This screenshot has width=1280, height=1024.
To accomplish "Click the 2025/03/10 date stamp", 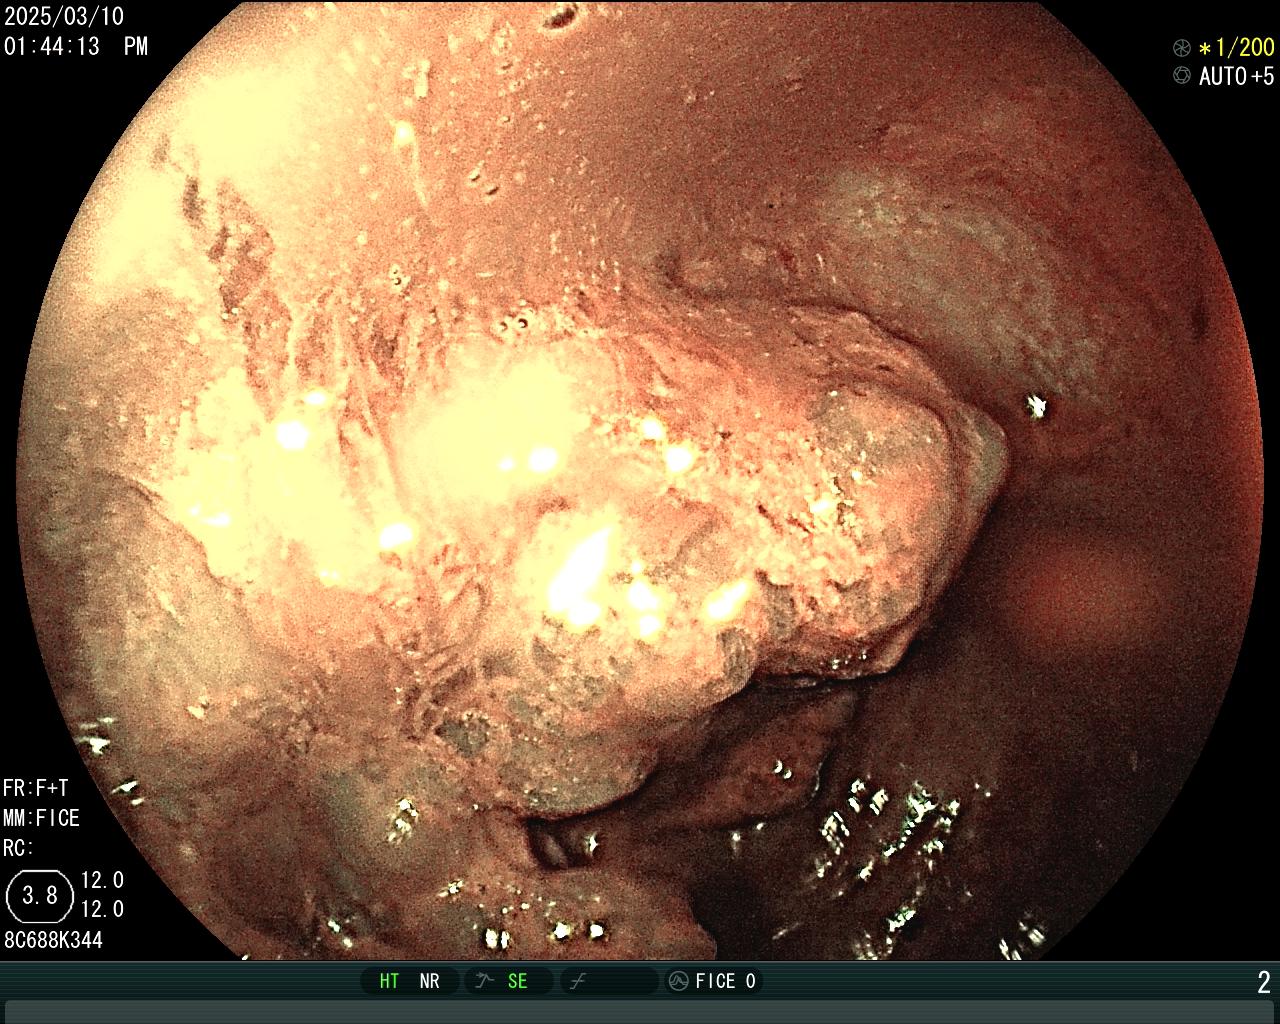I will coord(64,17).
